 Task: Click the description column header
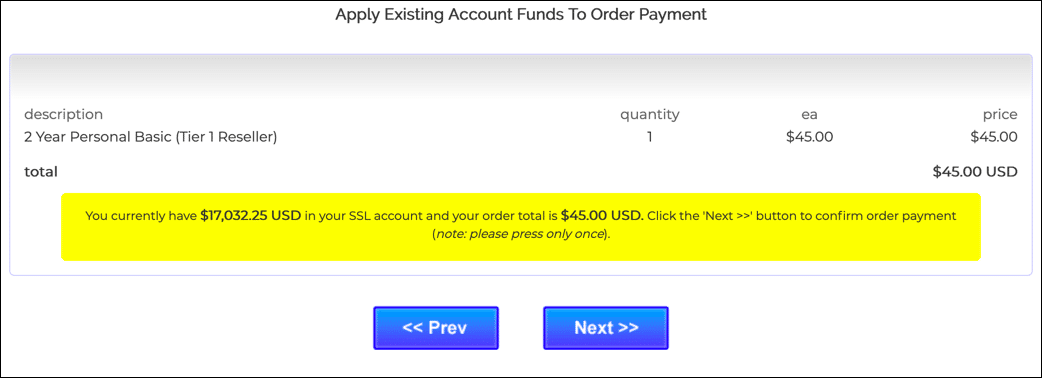(64, 115)
